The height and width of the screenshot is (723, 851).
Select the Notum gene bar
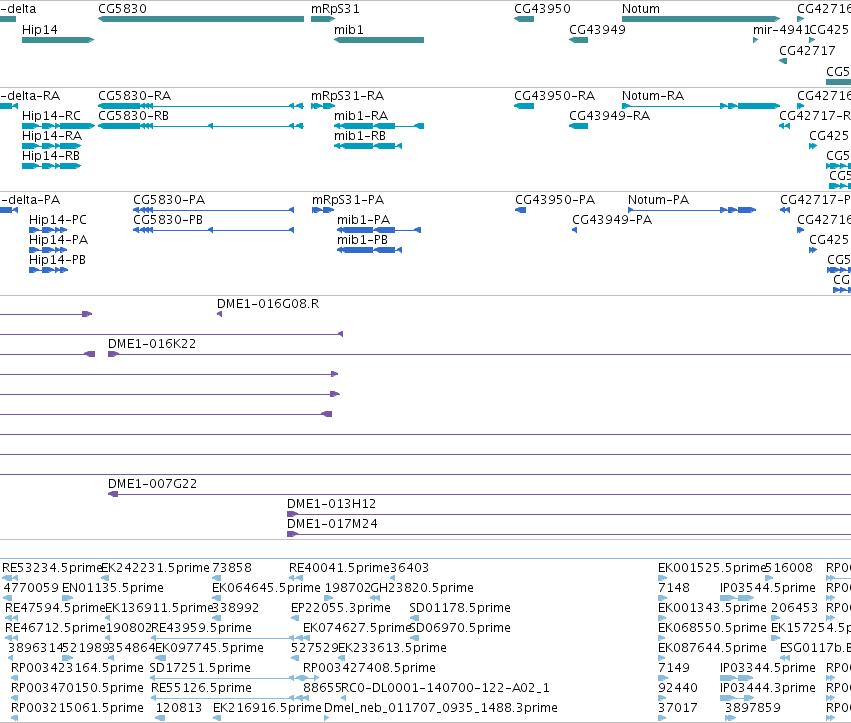(701, 19)
